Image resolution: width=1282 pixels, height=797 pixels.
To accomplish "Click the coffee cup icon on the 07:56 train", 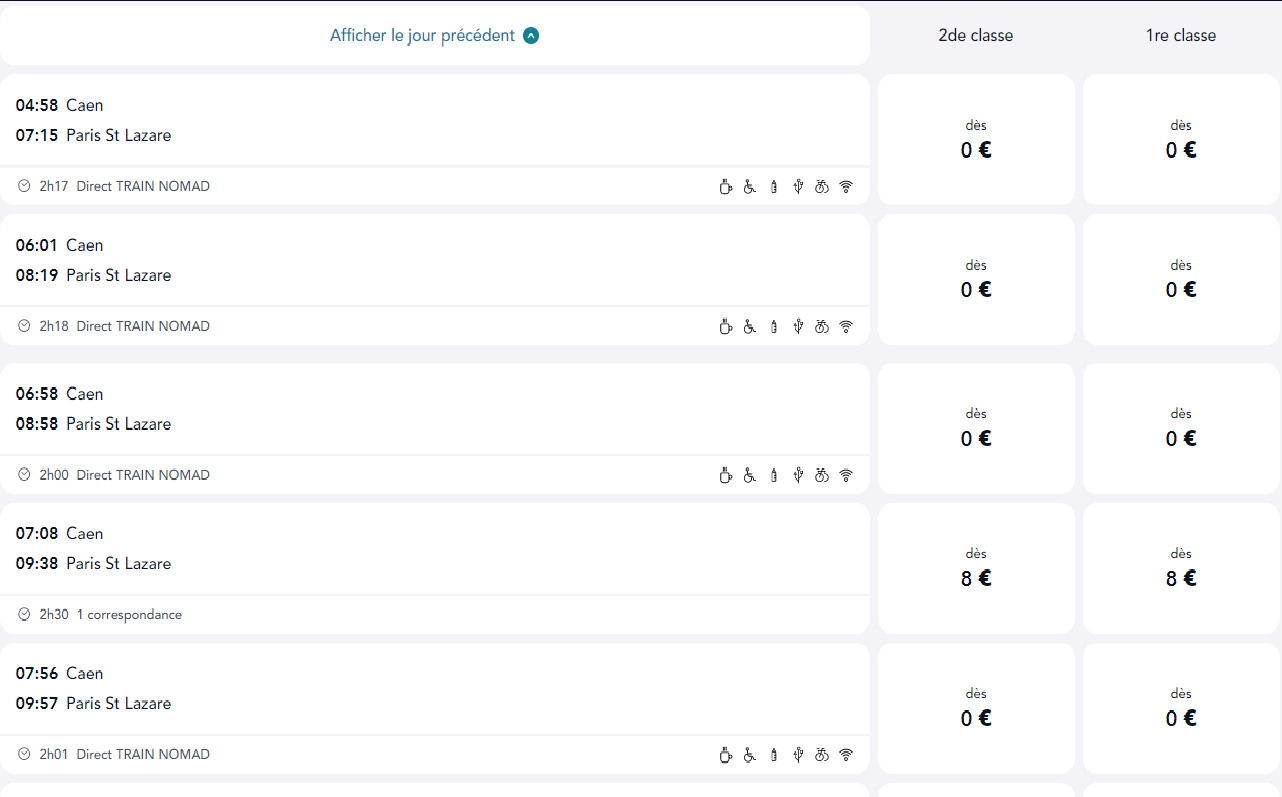I will tap(726, 755).
